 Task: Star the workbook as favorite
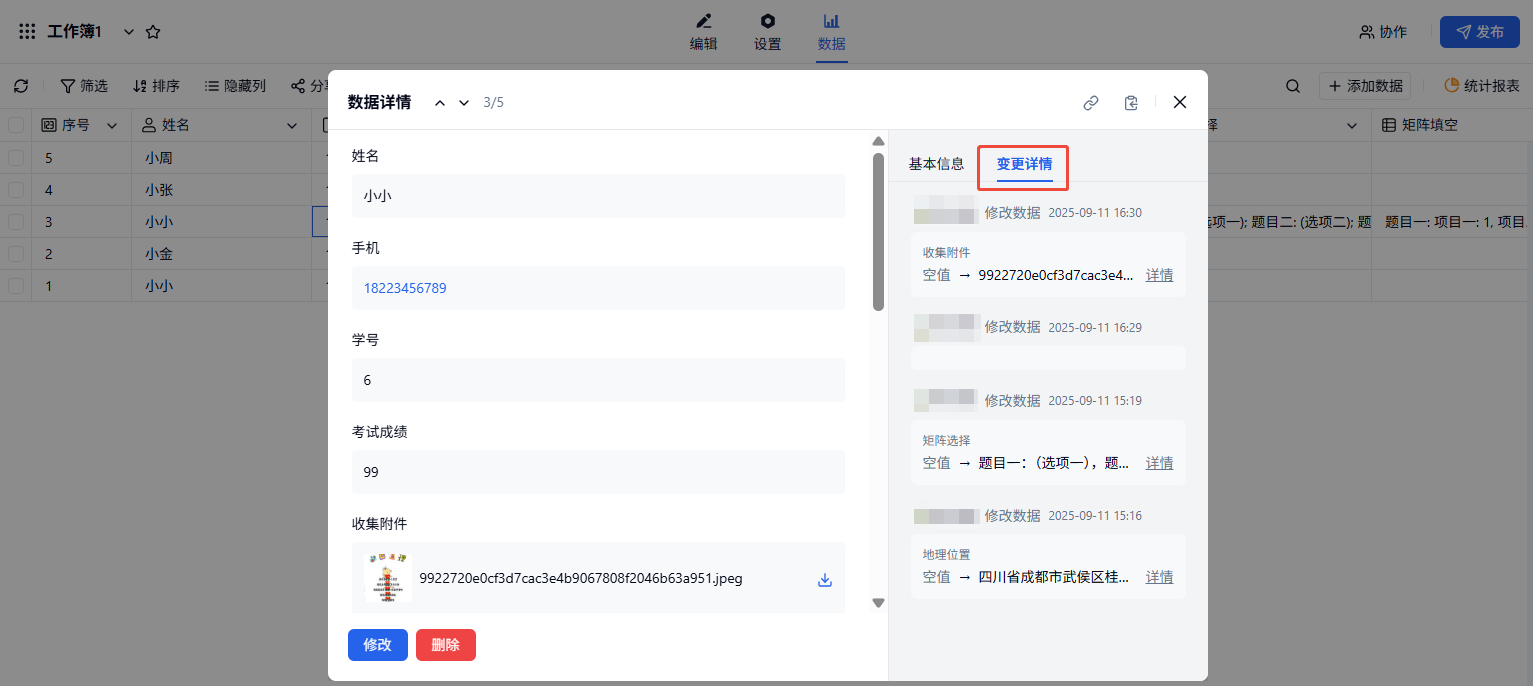[x=153, y=32]
